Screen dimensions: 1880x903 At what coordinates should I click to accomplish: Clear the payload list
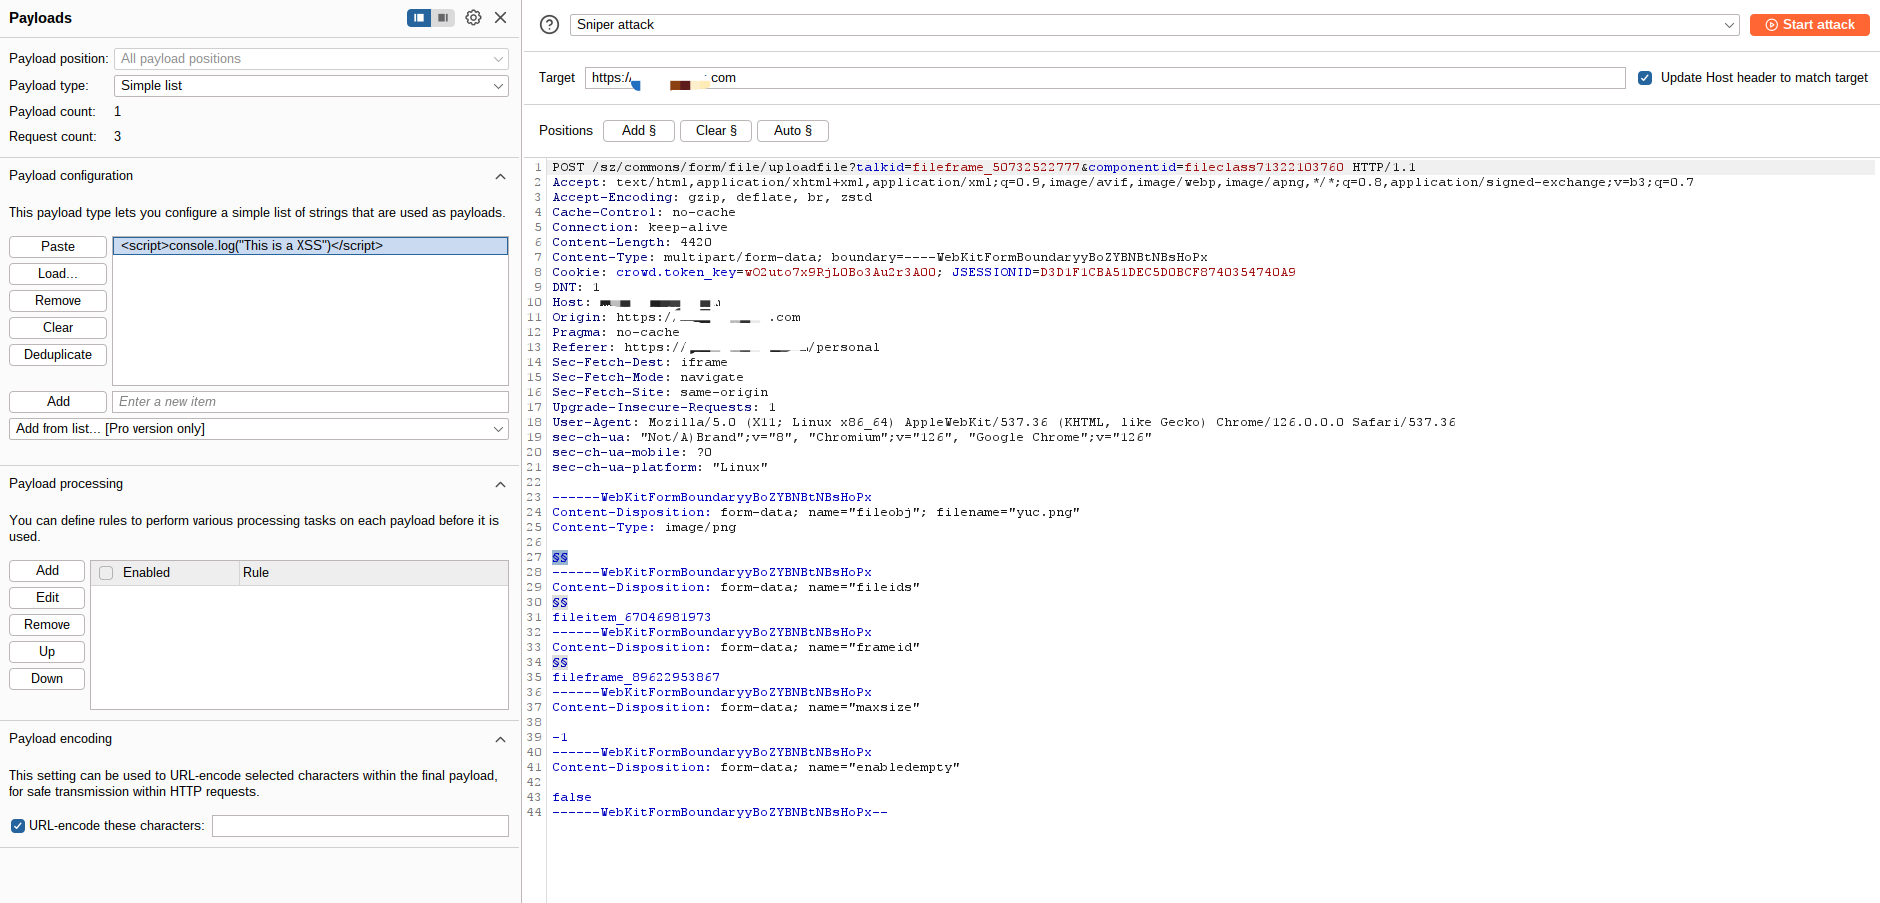pos(58,328)
